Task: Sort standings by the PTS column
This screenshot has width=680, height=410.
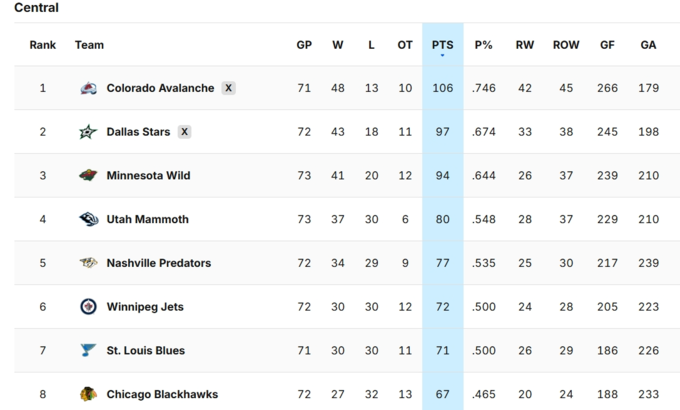Action: coord(442,45)
